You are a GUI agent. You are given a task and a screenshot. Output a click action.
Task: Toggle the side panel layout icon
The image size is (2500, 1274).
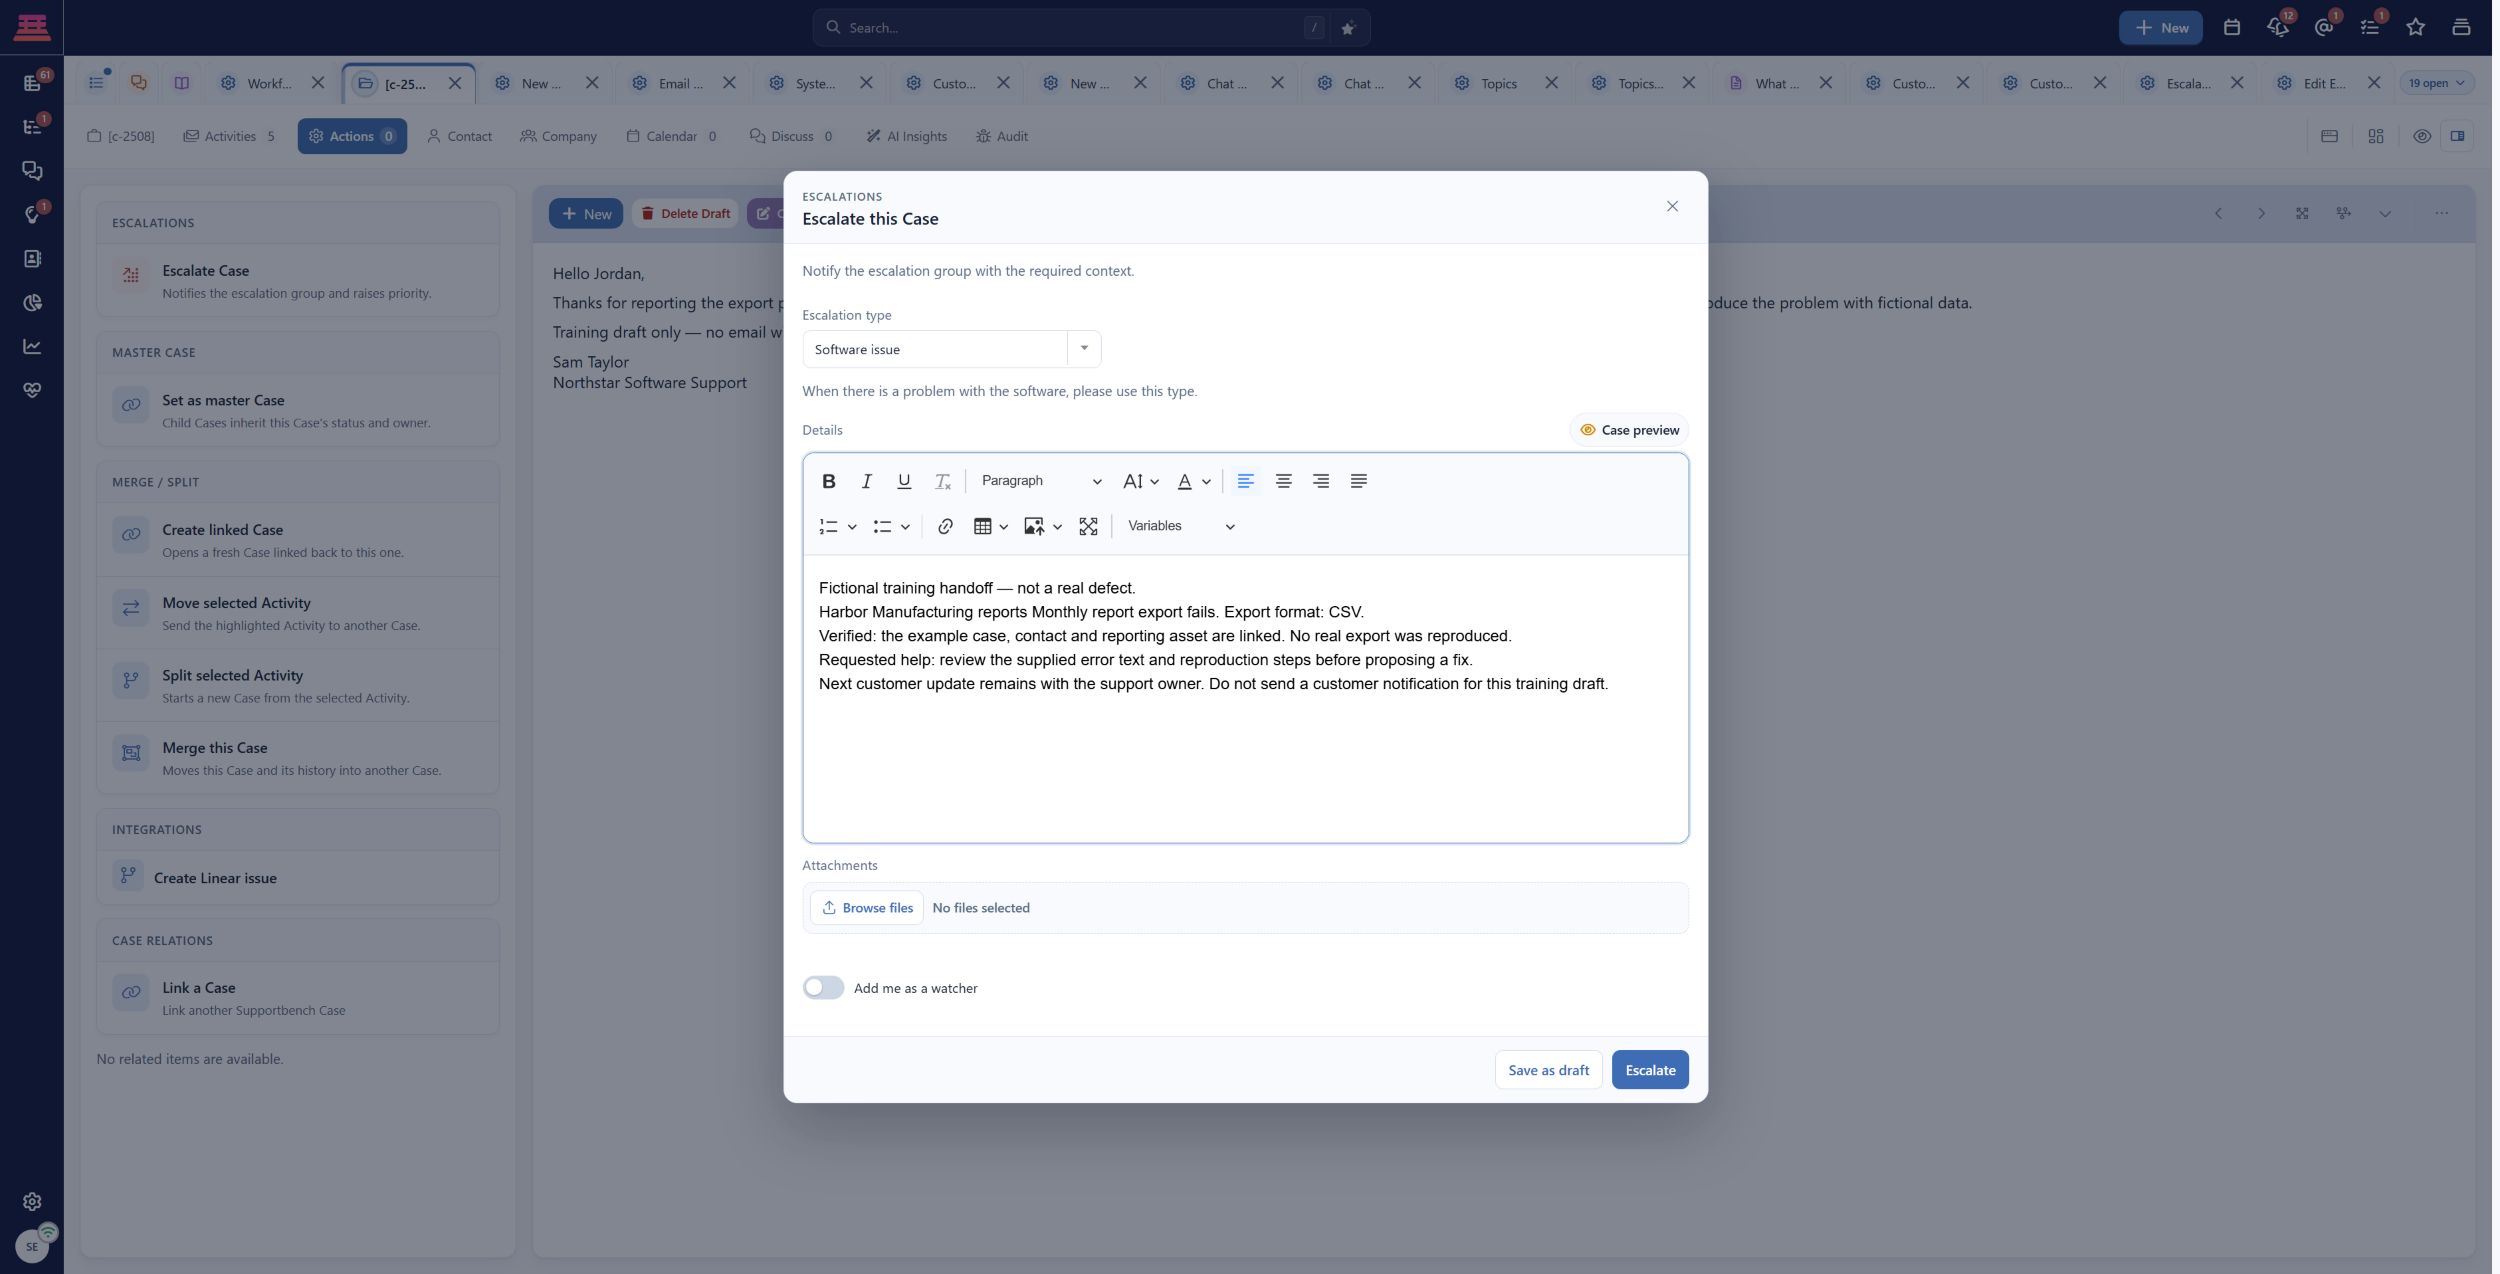pyautogui.click(x=2457, y=136)
